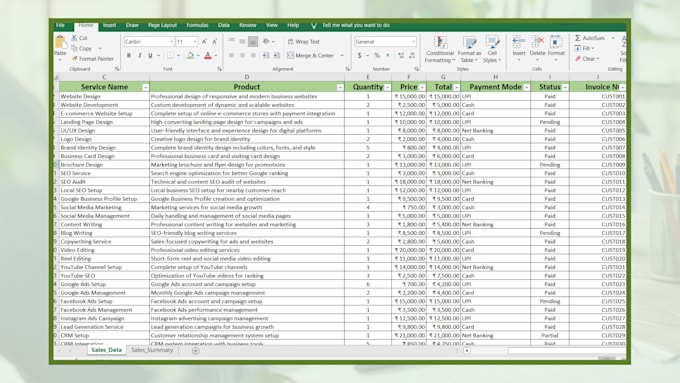The width and height of the screenshot is (680, 383).
Task: Click the Copy icon
Action: 74,48
